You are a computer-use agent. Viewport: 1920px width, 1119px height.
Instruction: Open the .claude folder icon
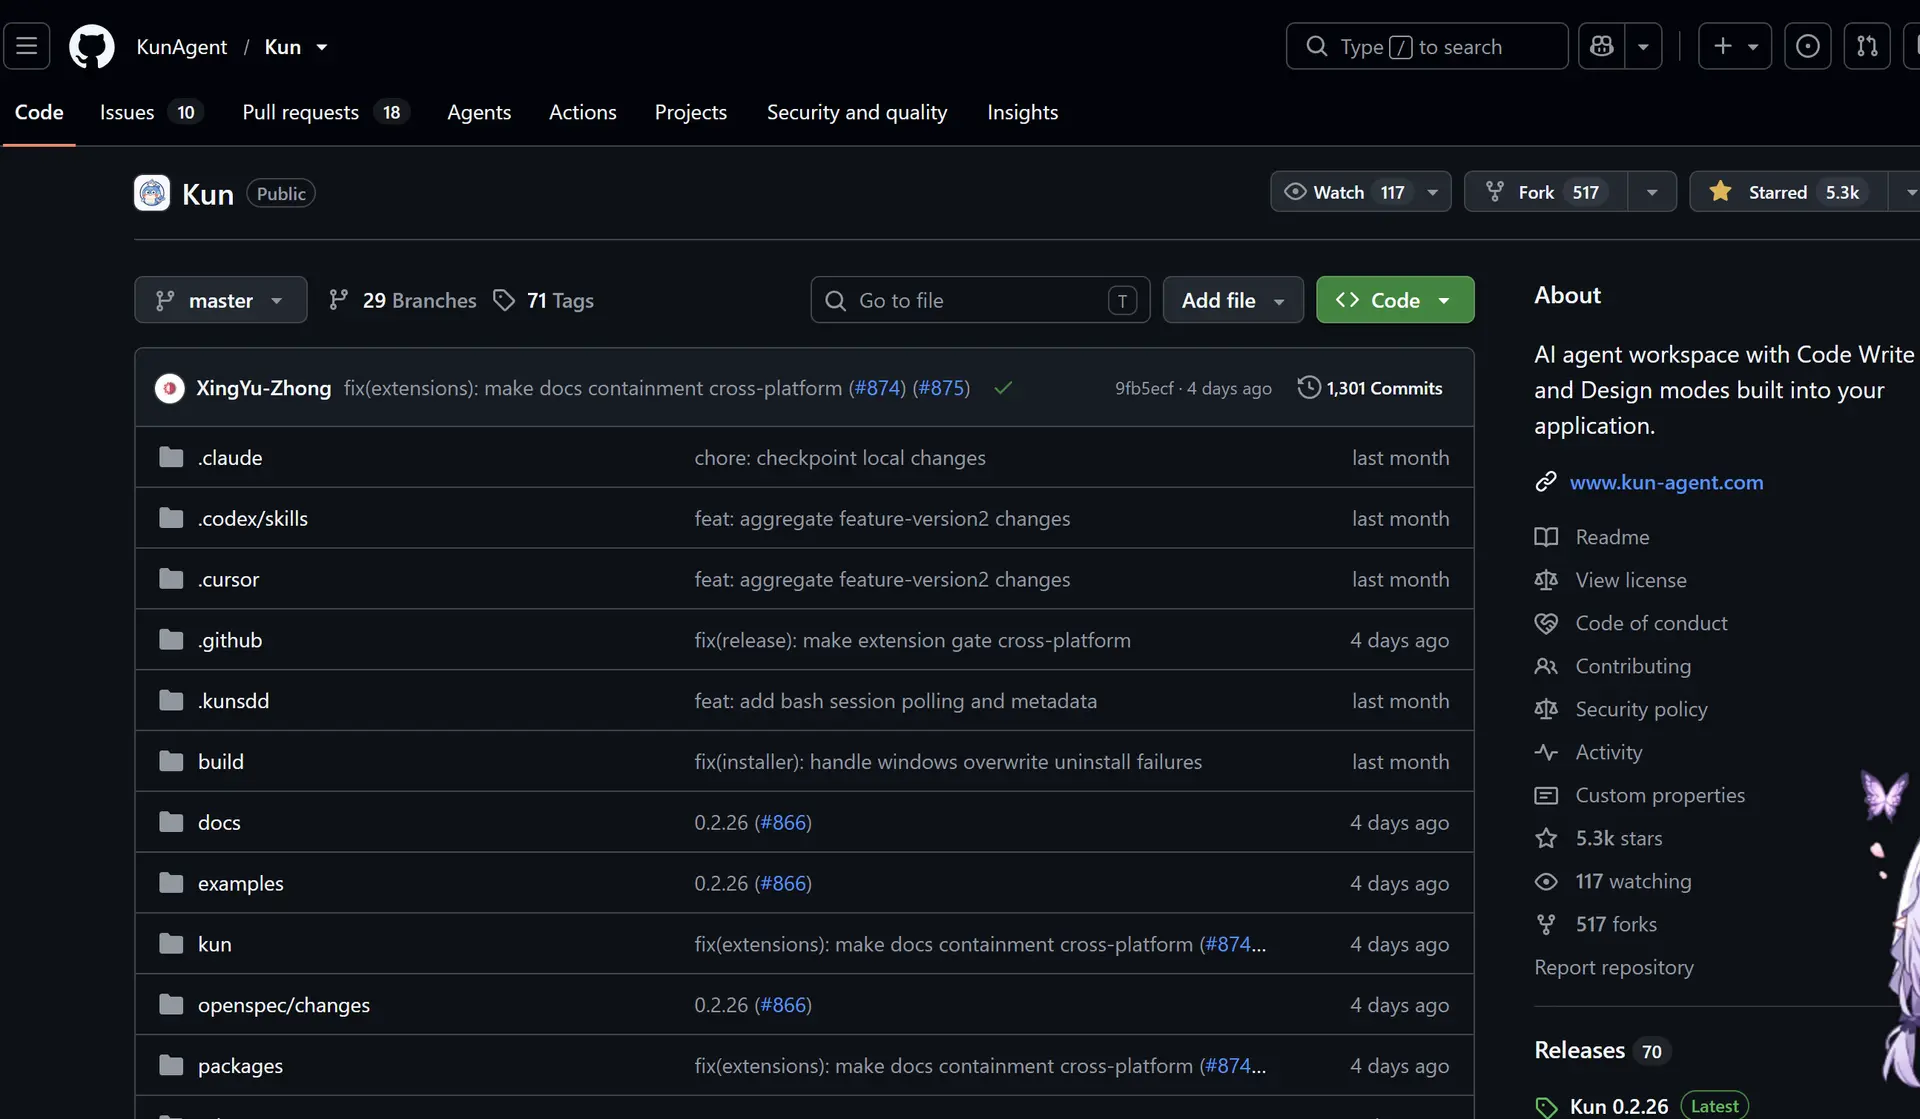[x=171, y=457]
